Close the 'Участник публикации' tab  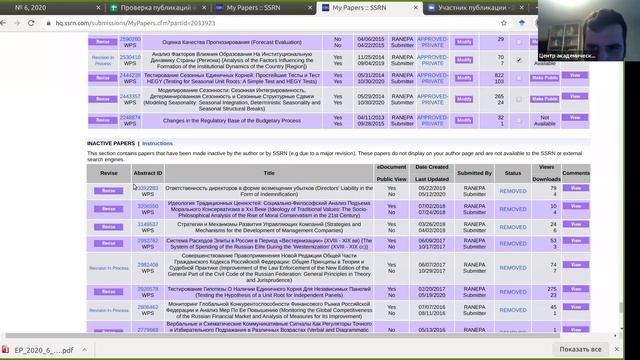point(521,8)
